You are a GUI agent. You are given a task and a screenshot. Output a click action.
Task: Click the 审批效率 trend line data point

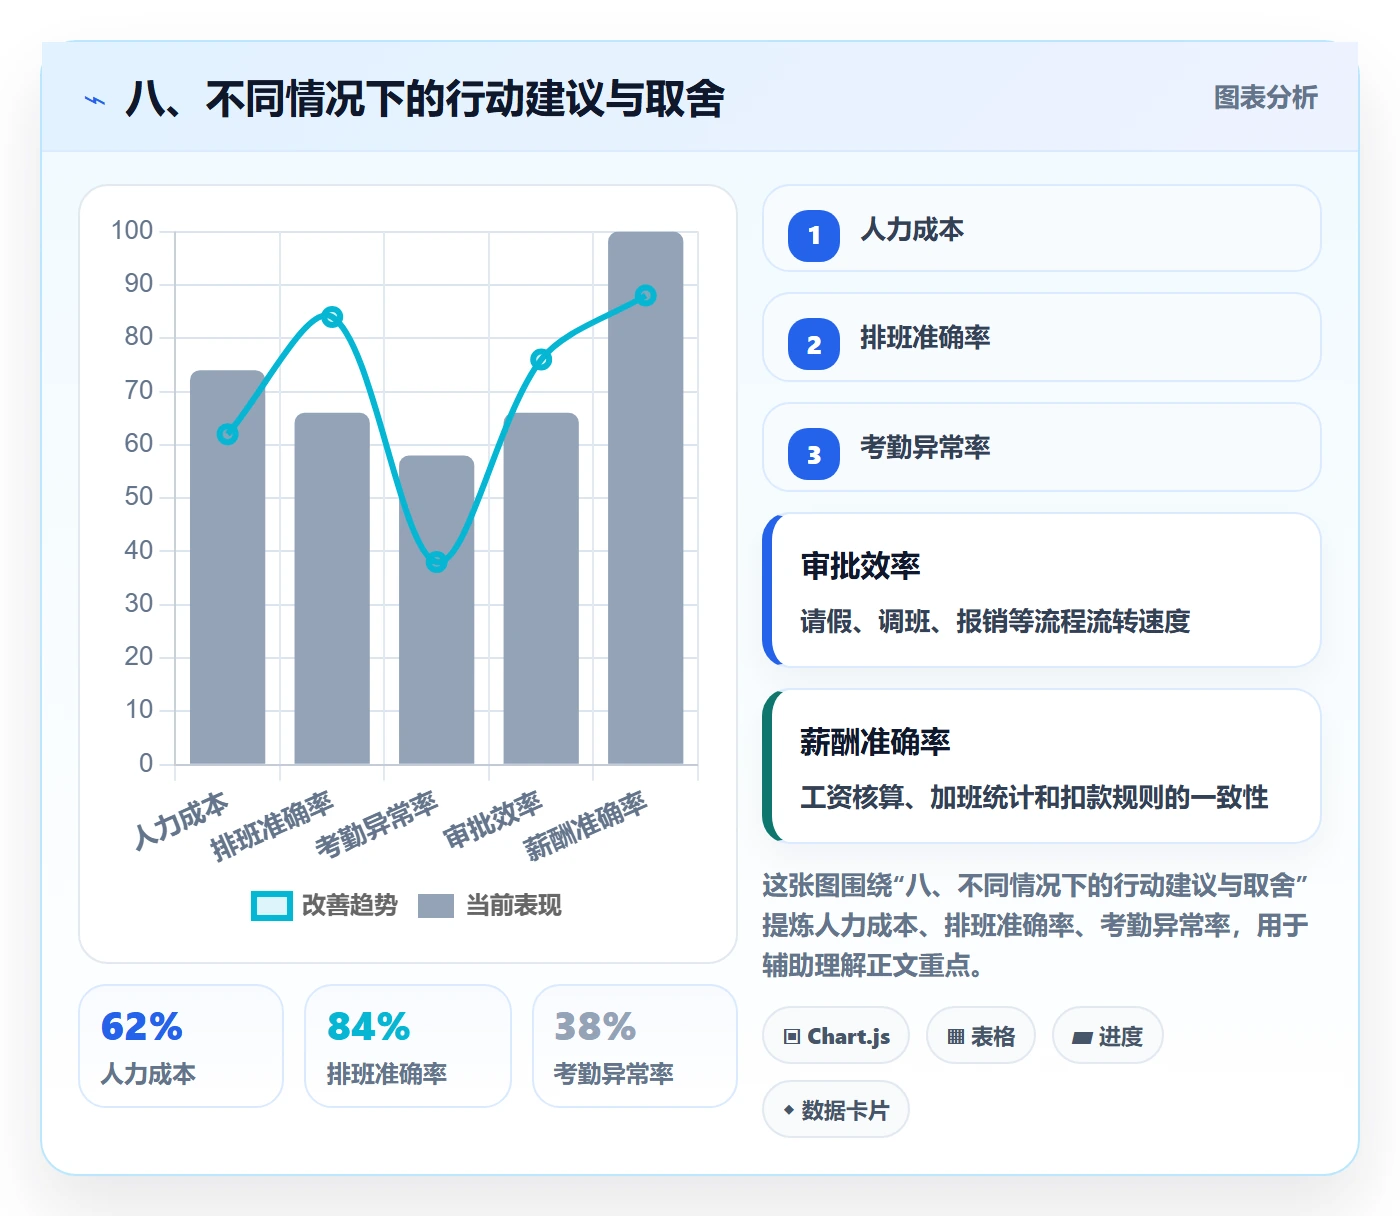click(541, 359)
